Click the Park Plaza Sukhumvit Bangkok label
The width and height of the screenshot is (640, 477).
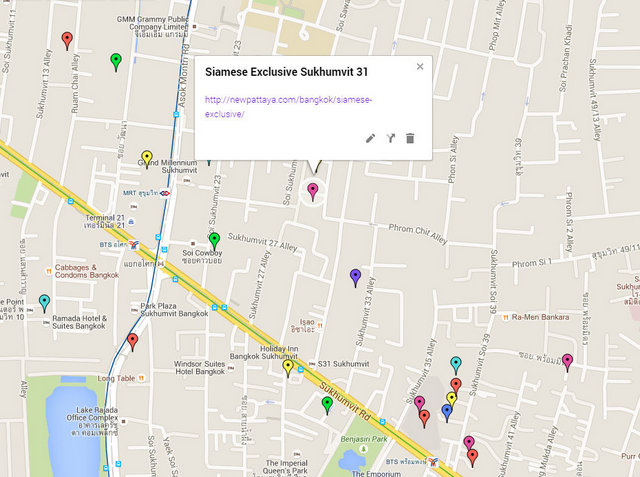174,310
